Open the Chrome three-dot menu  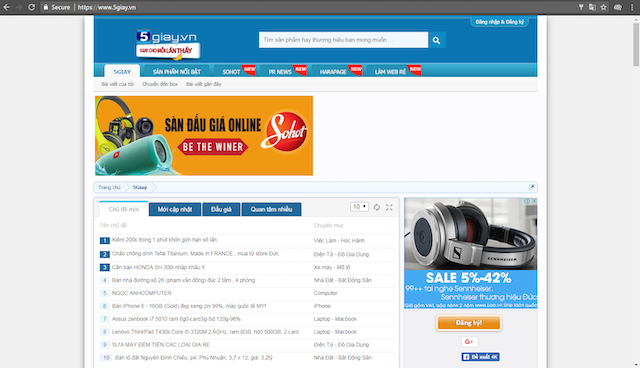[632, 7]
